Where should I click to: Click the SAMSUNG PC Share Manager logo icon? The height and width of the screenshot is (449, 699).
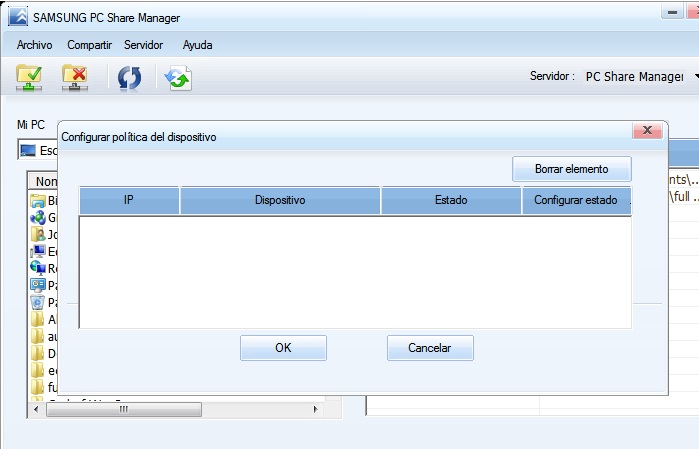pos(18,17)
